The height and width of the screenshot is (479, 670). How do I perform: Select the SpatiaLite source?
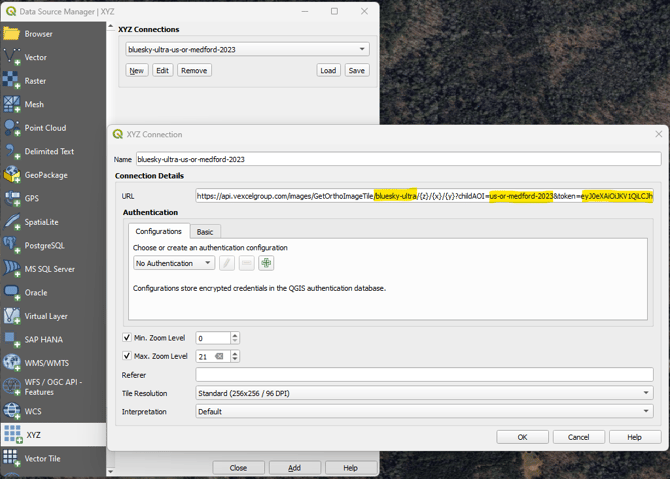(x=53, y=222)
